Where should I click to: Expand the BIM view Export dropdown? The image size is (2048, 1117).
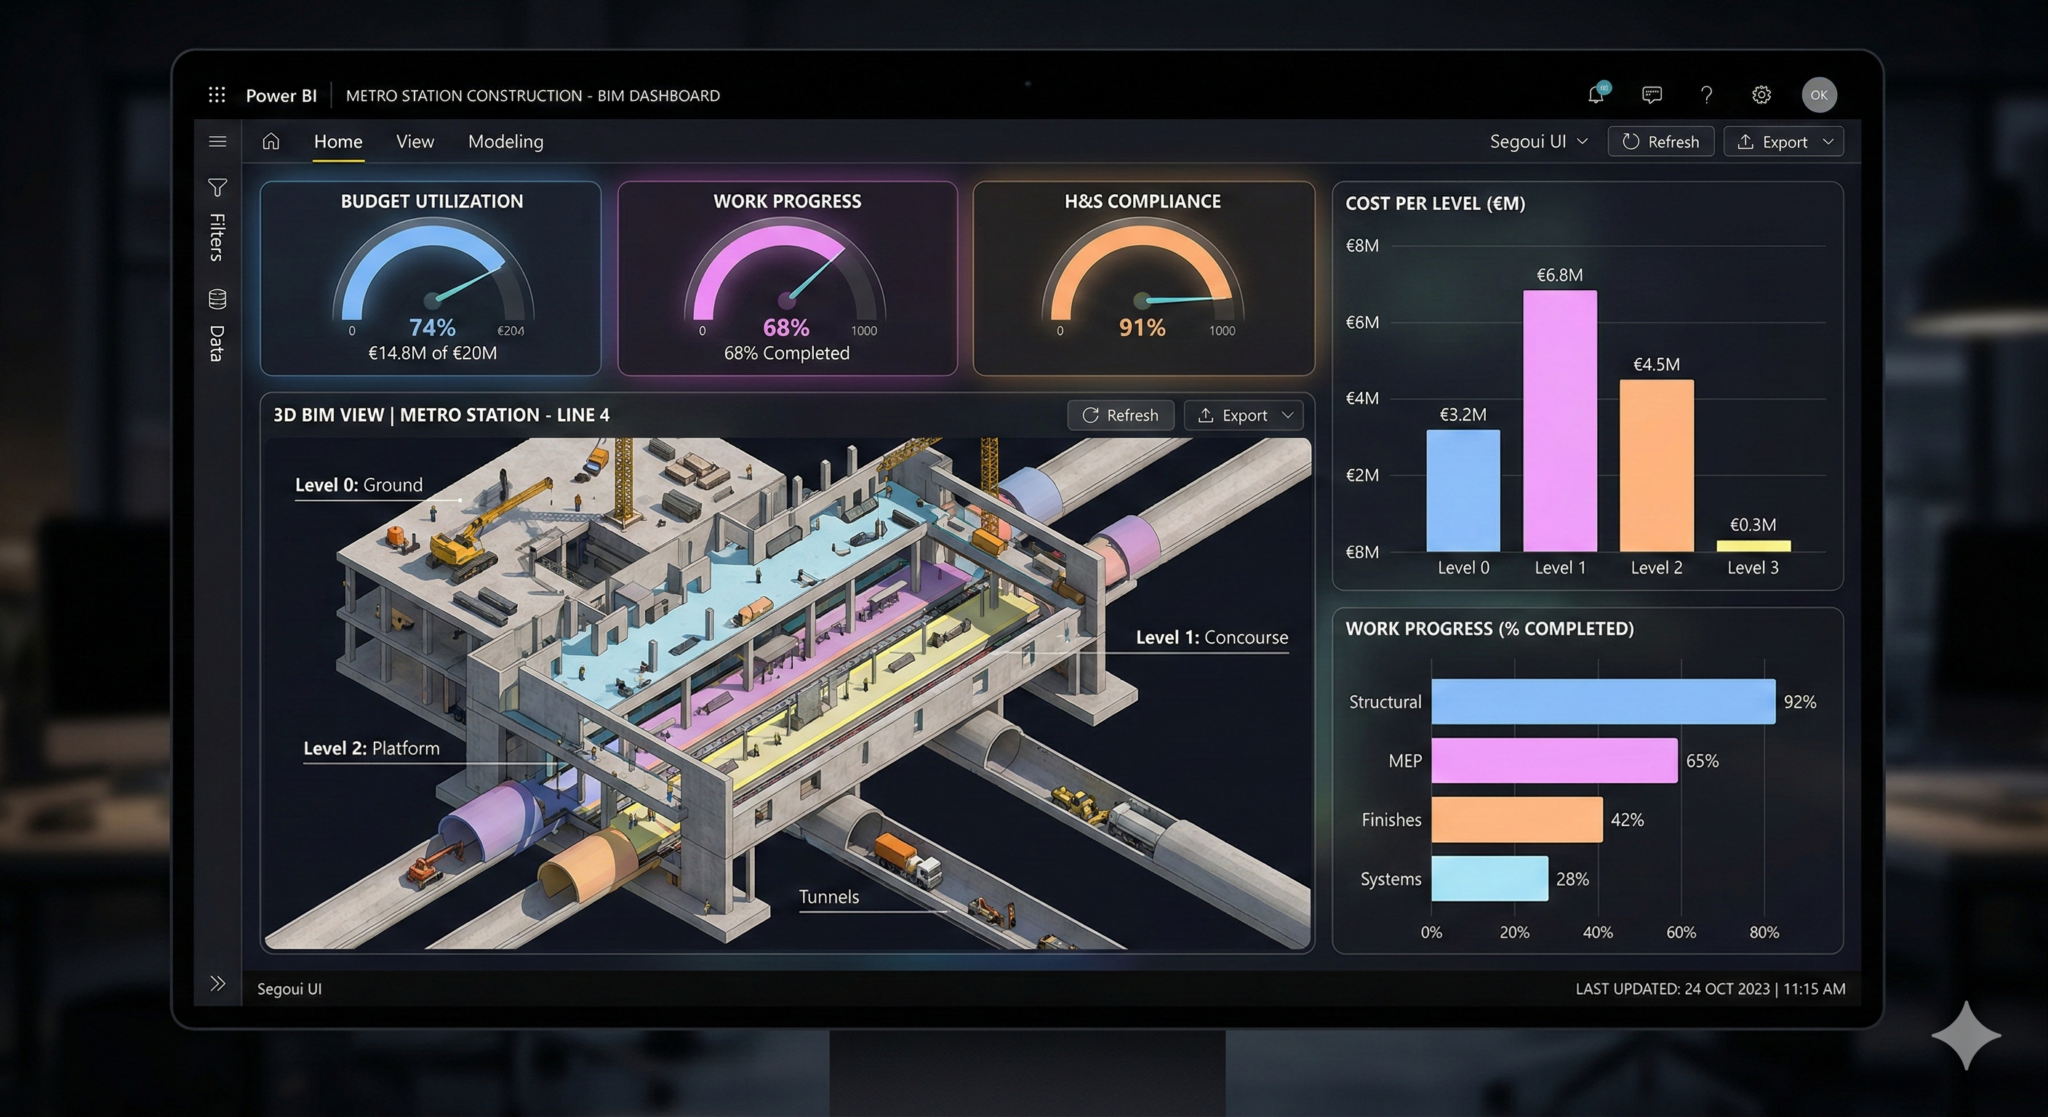pyautogui.click(x=1287, y=415)
